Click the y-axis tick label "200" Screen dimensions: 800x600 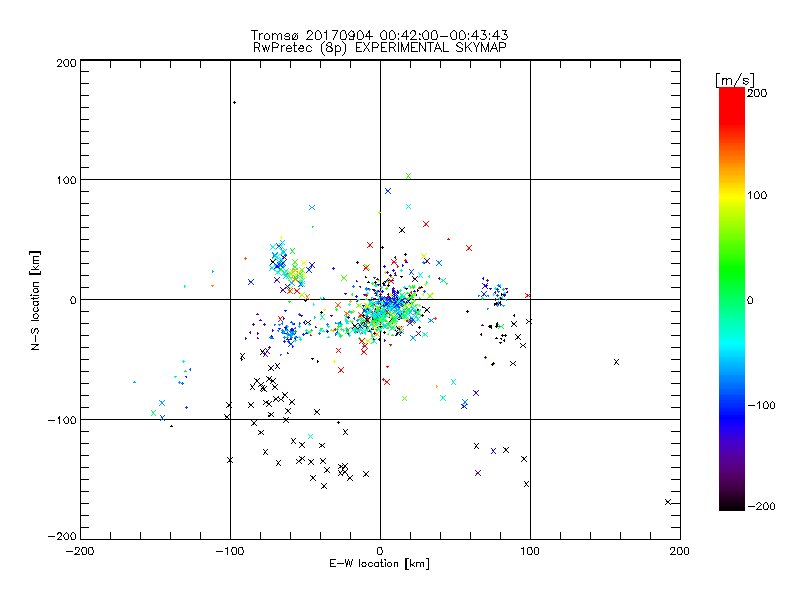(x=67, y=64)
